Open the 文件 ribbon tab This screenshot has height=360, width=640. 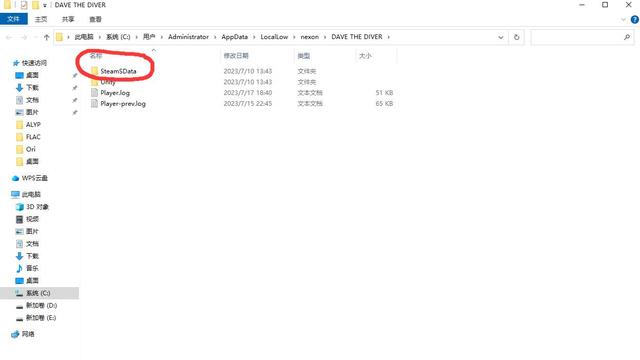13,19
